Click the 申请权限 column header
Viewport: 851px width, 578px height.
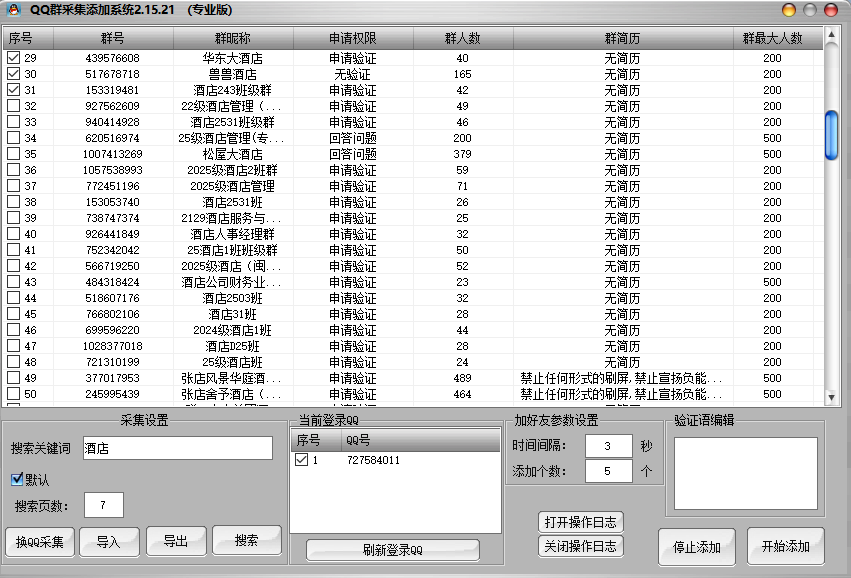tap(352, 38)
